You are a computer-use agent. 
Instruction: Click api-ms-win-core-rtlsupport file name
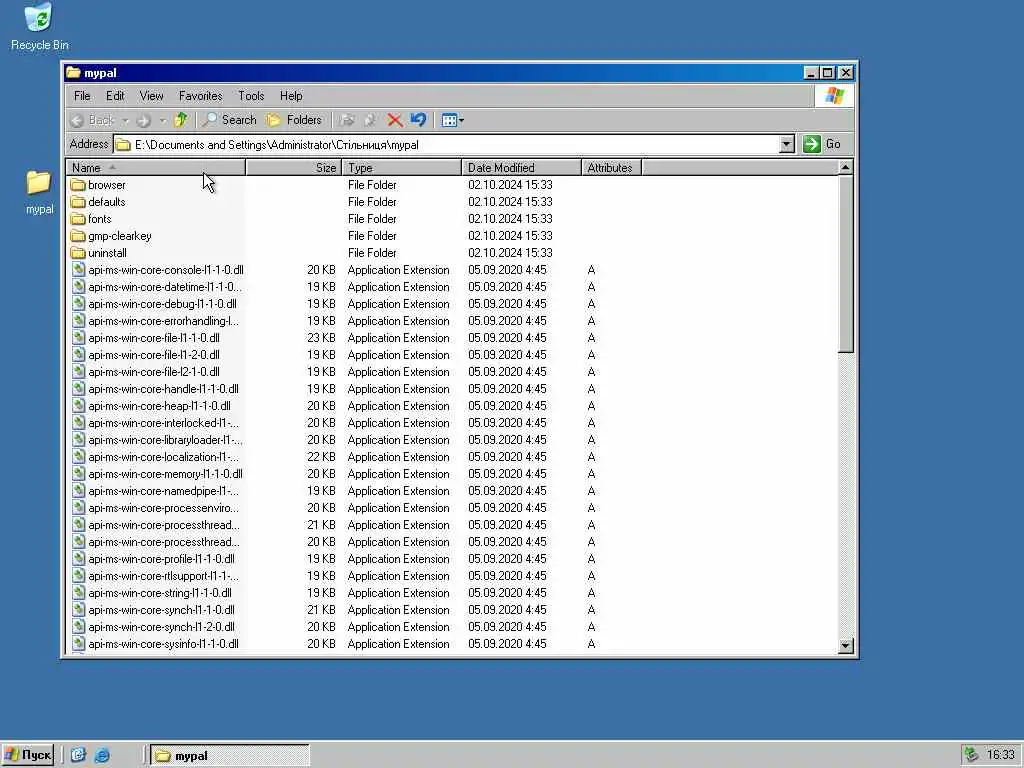click(x=163, y=575)
